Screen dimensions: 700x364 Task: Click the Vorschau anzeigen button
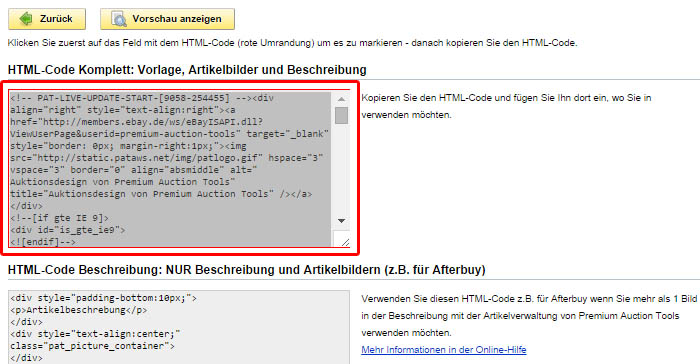[x=167, y=19]
